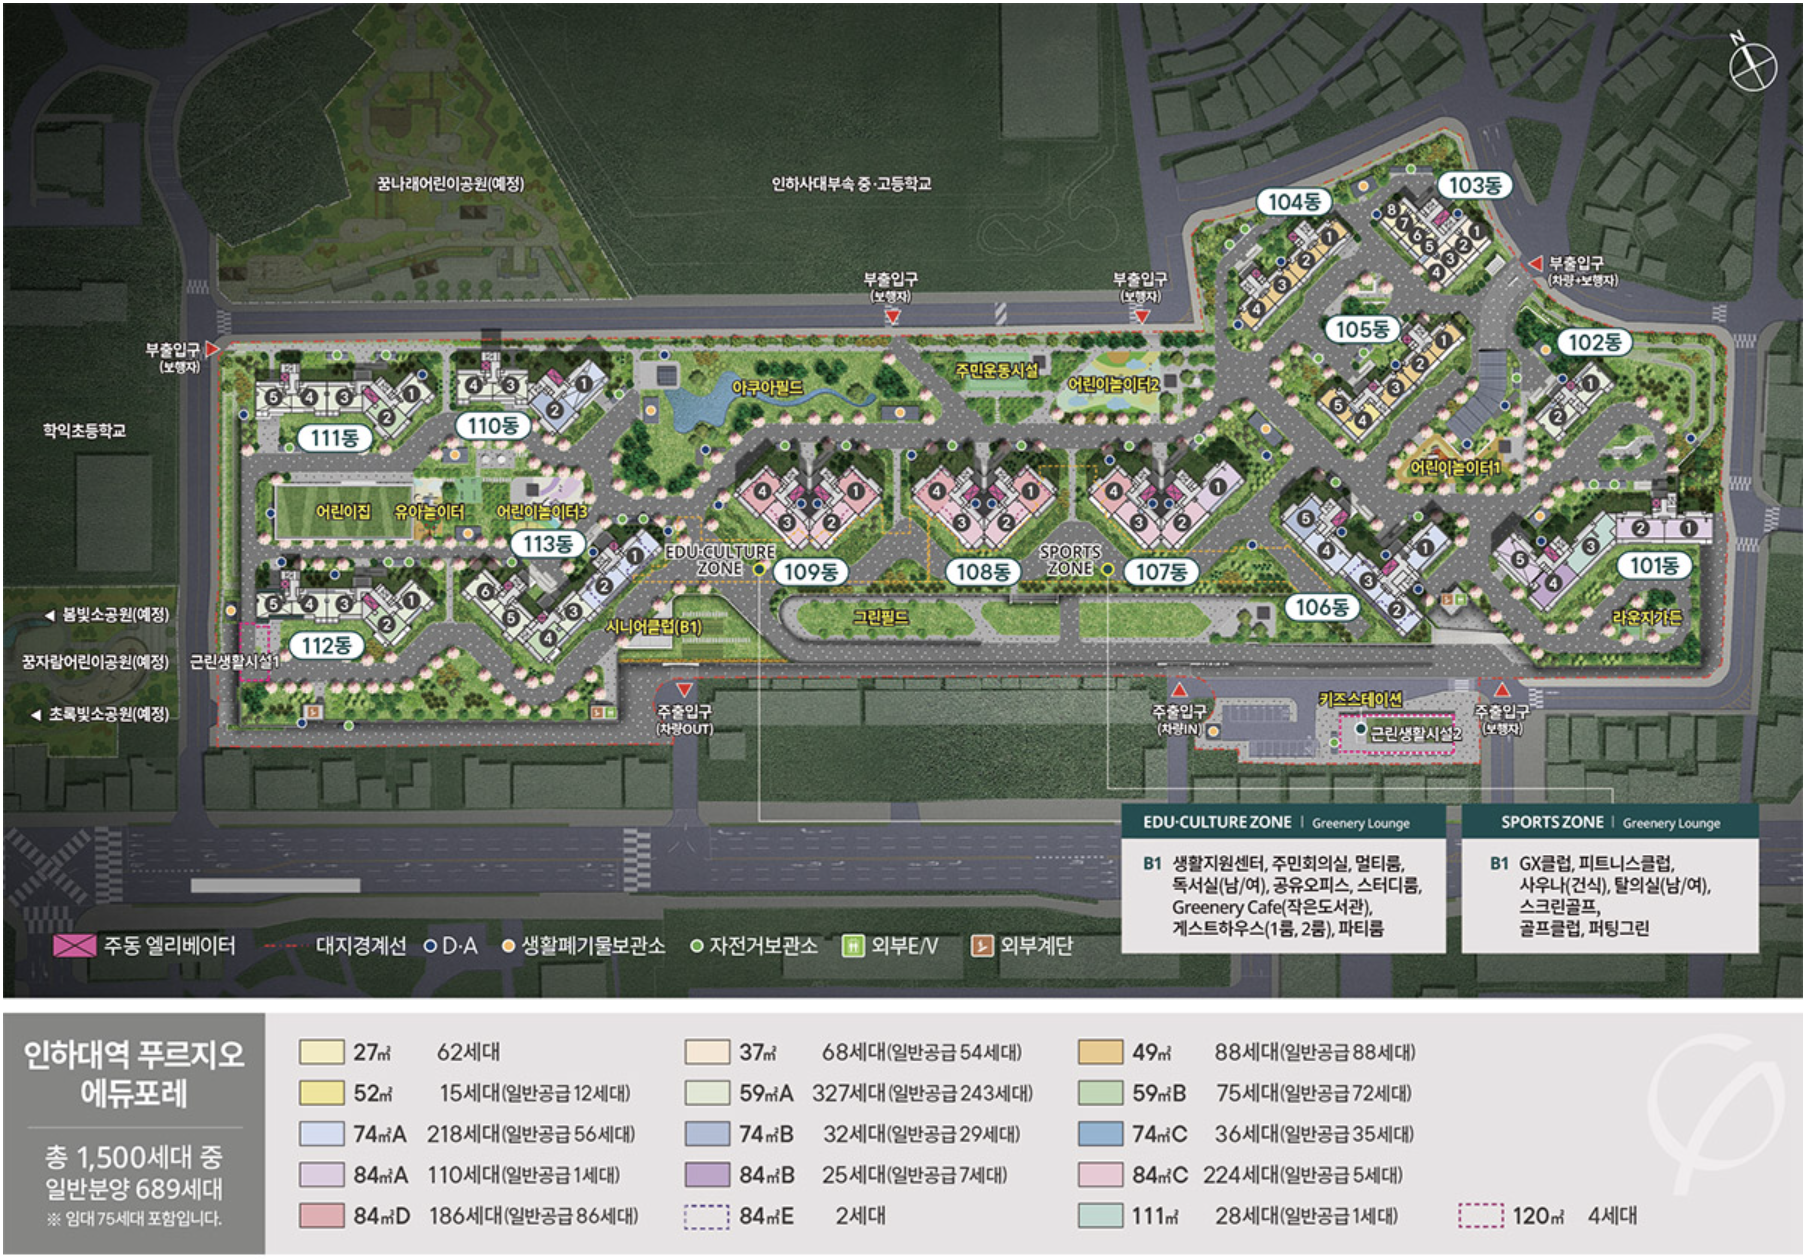Pick the 49㎡ color swatch
The width and height of the screenshot is (1808, 1260).
click(x=1101, y=1052)
